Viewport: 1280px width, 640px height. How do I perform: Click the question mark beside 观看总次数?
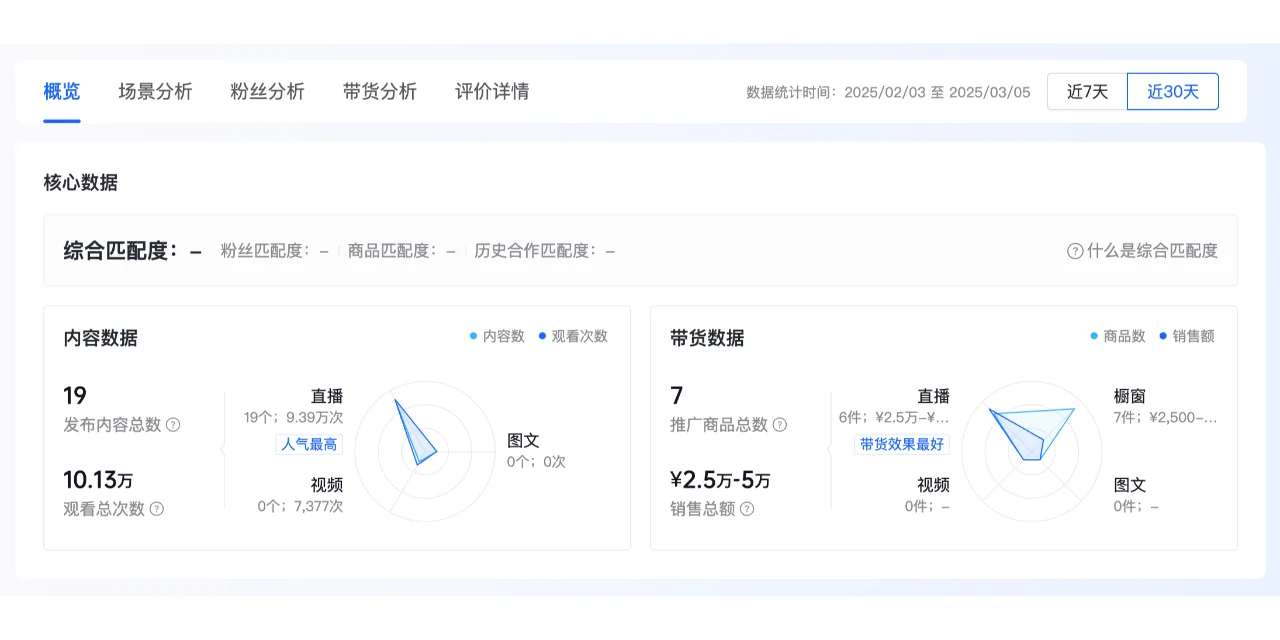157,509
